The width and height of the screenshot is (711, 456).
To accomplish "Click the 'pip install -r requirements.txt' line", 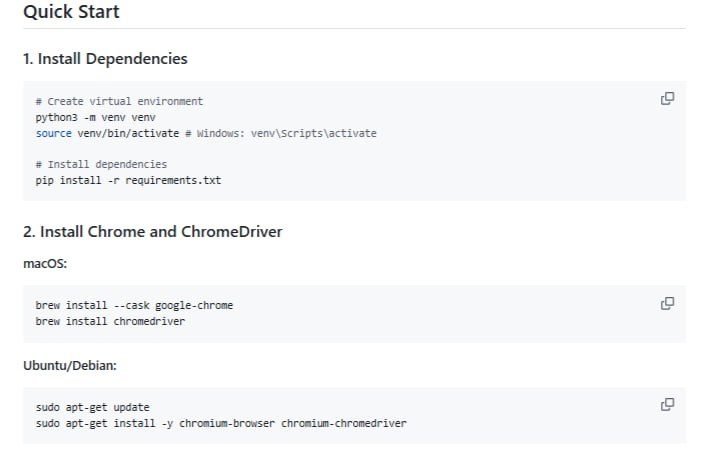I will 128,180.
